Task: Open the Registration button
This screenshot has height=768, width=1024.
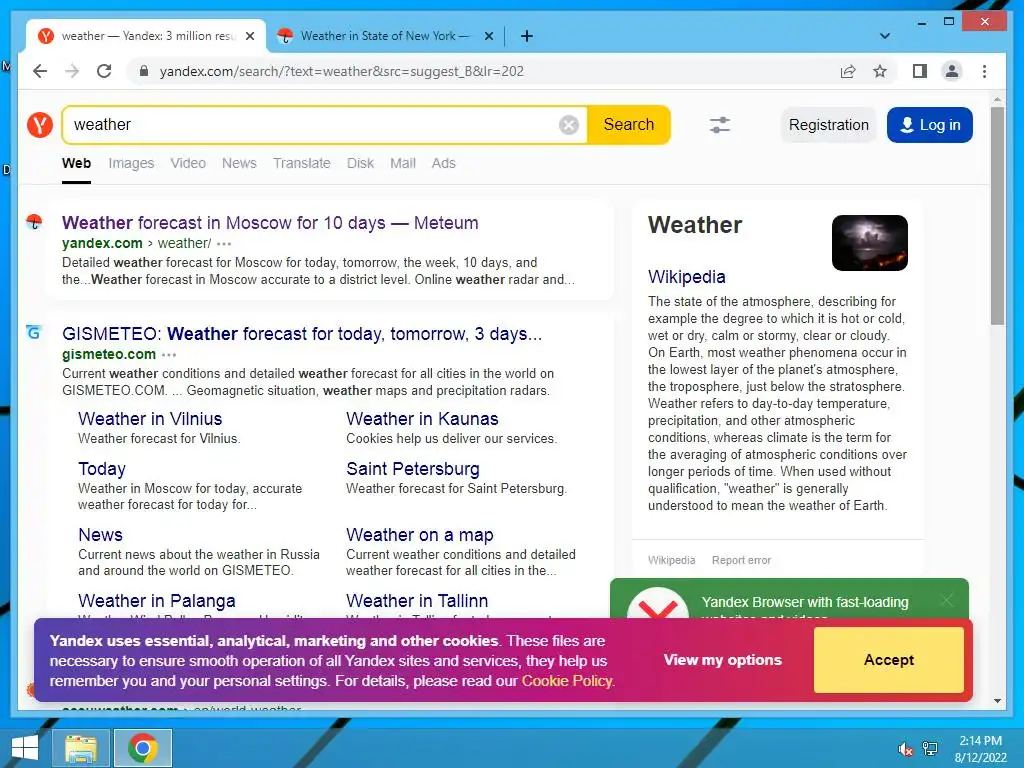Action: [x=829, y=125]
